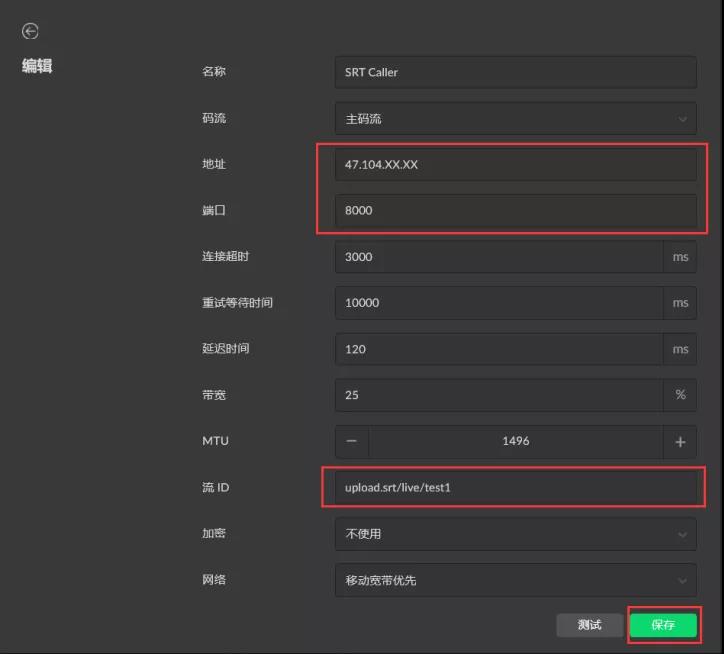Click the 保存 save button
The height and width of the screenshot is (654, 724).
(x=663, y=625)
